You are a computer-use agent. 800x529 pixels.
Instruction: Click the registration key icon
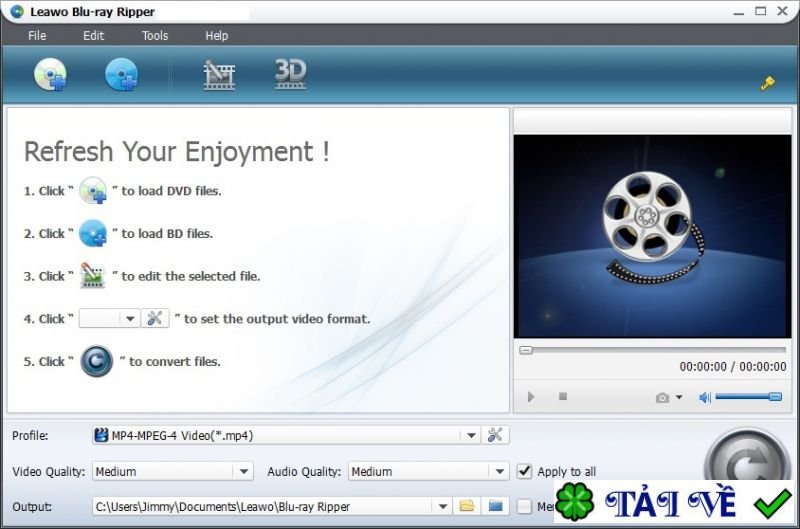tap(767, 83)
